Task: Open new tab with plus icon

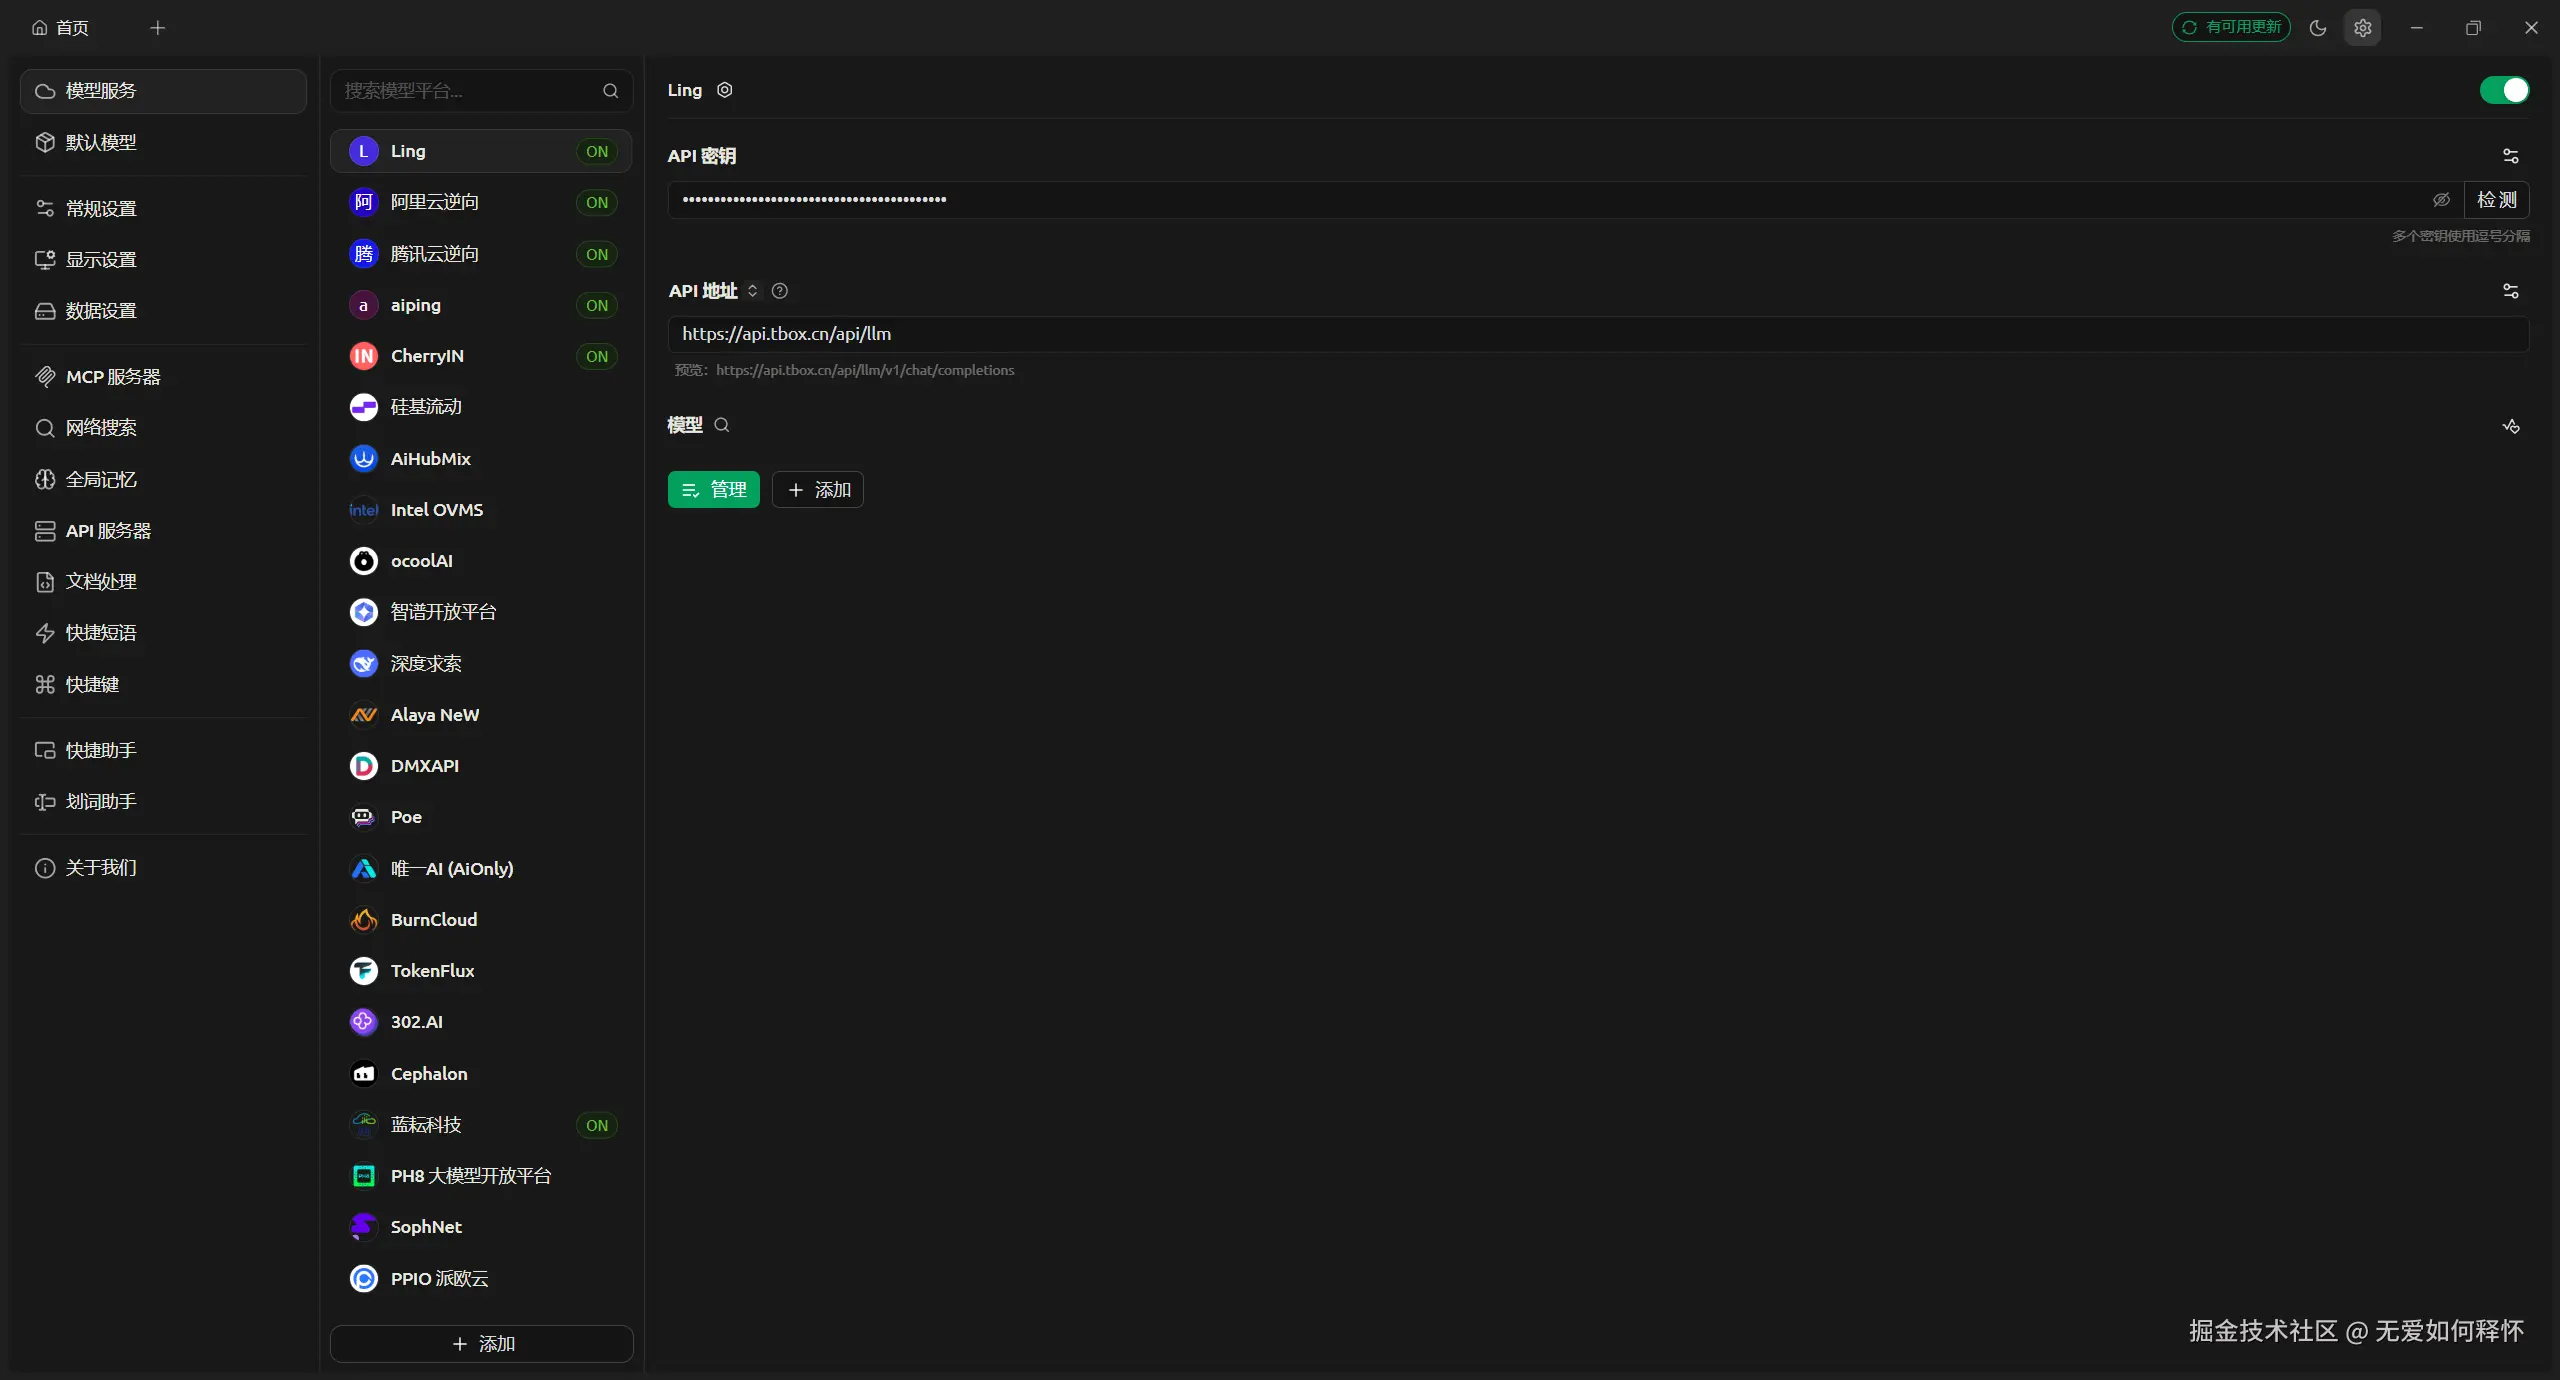Action: pyautogui.click(x=157, y=28)
